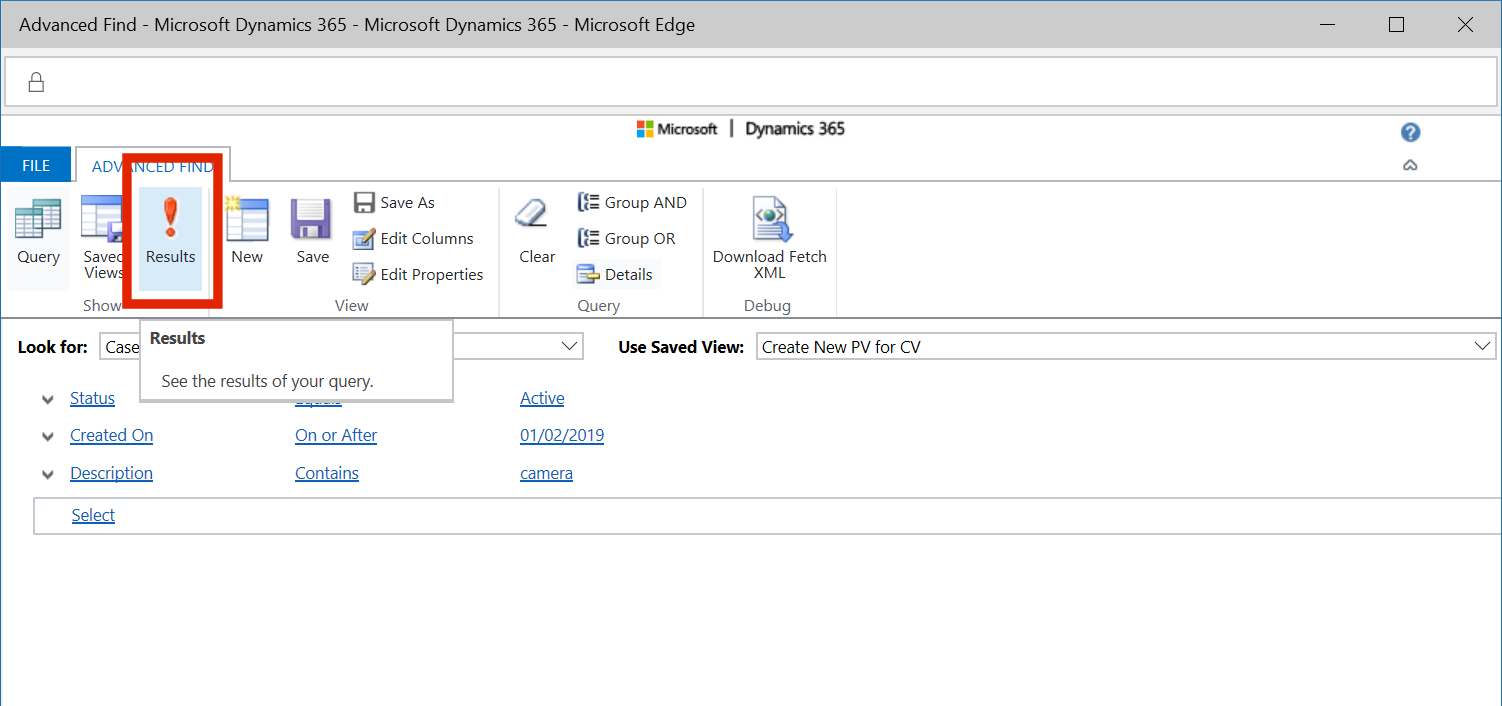
Task: Apply Group AND to rows
Action: (x=632, y=202)
